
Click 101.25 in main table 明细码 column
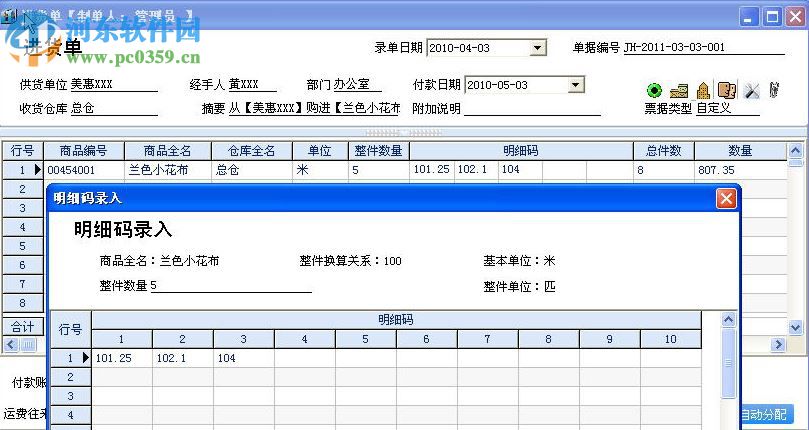pyautogui.click(x=432, y=169)
